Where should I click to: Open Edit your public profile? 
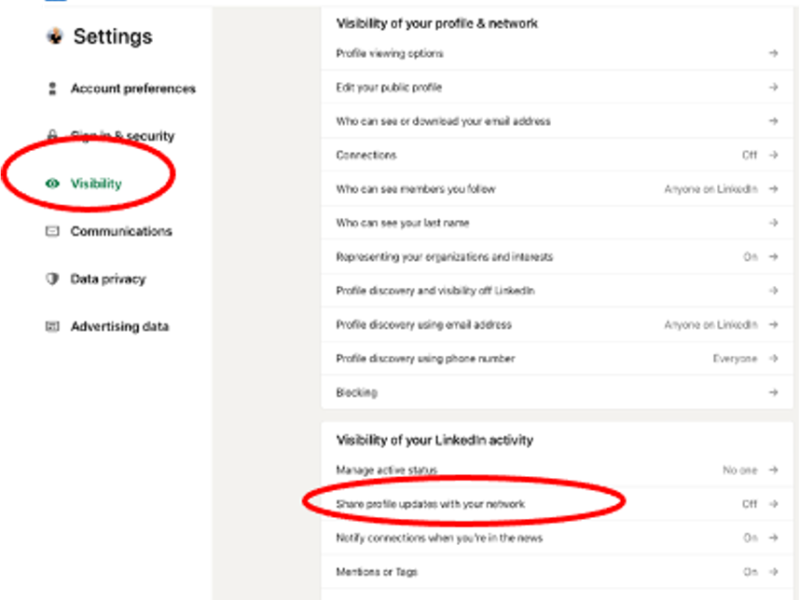tap(557, 87)
